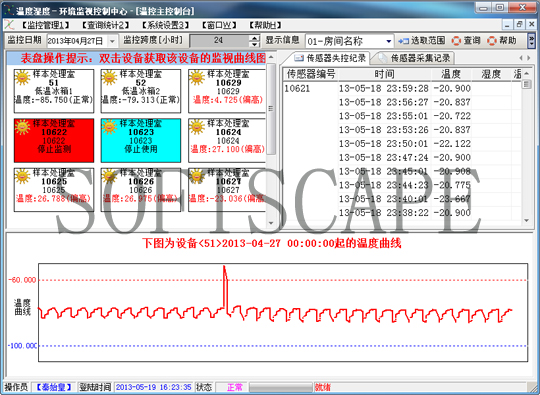
Task: Click the 帮助 lifebuoy icon in toolbar
Action: coord(492,41)
